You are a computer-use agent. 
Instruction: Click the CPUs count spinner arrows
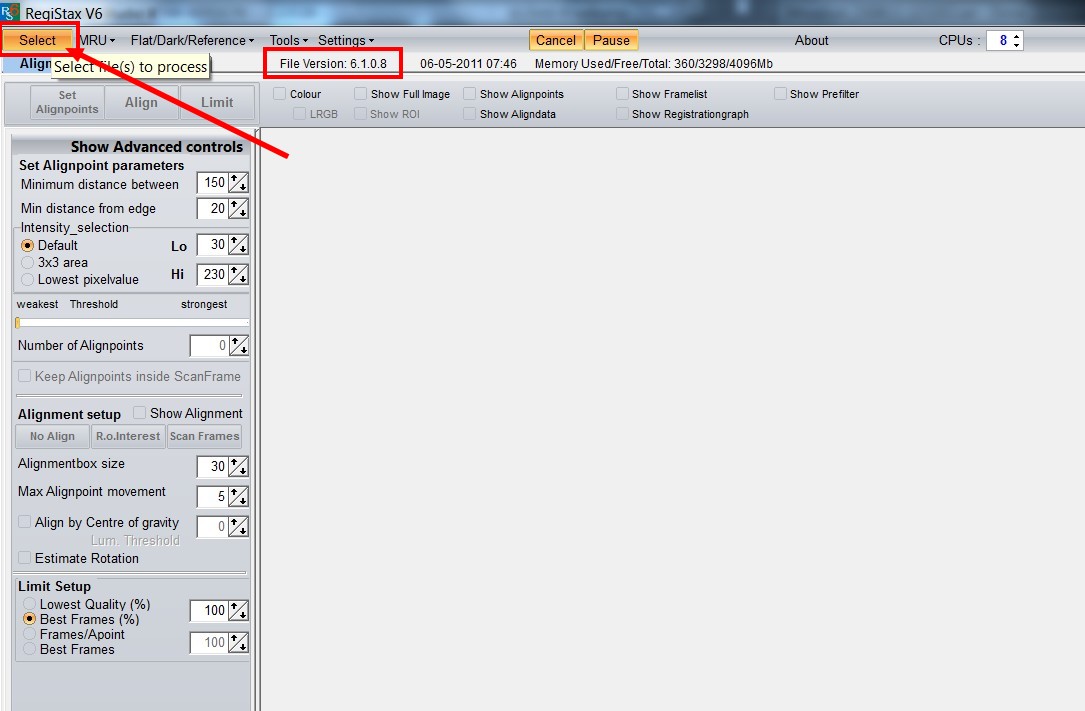(1016, 41)
